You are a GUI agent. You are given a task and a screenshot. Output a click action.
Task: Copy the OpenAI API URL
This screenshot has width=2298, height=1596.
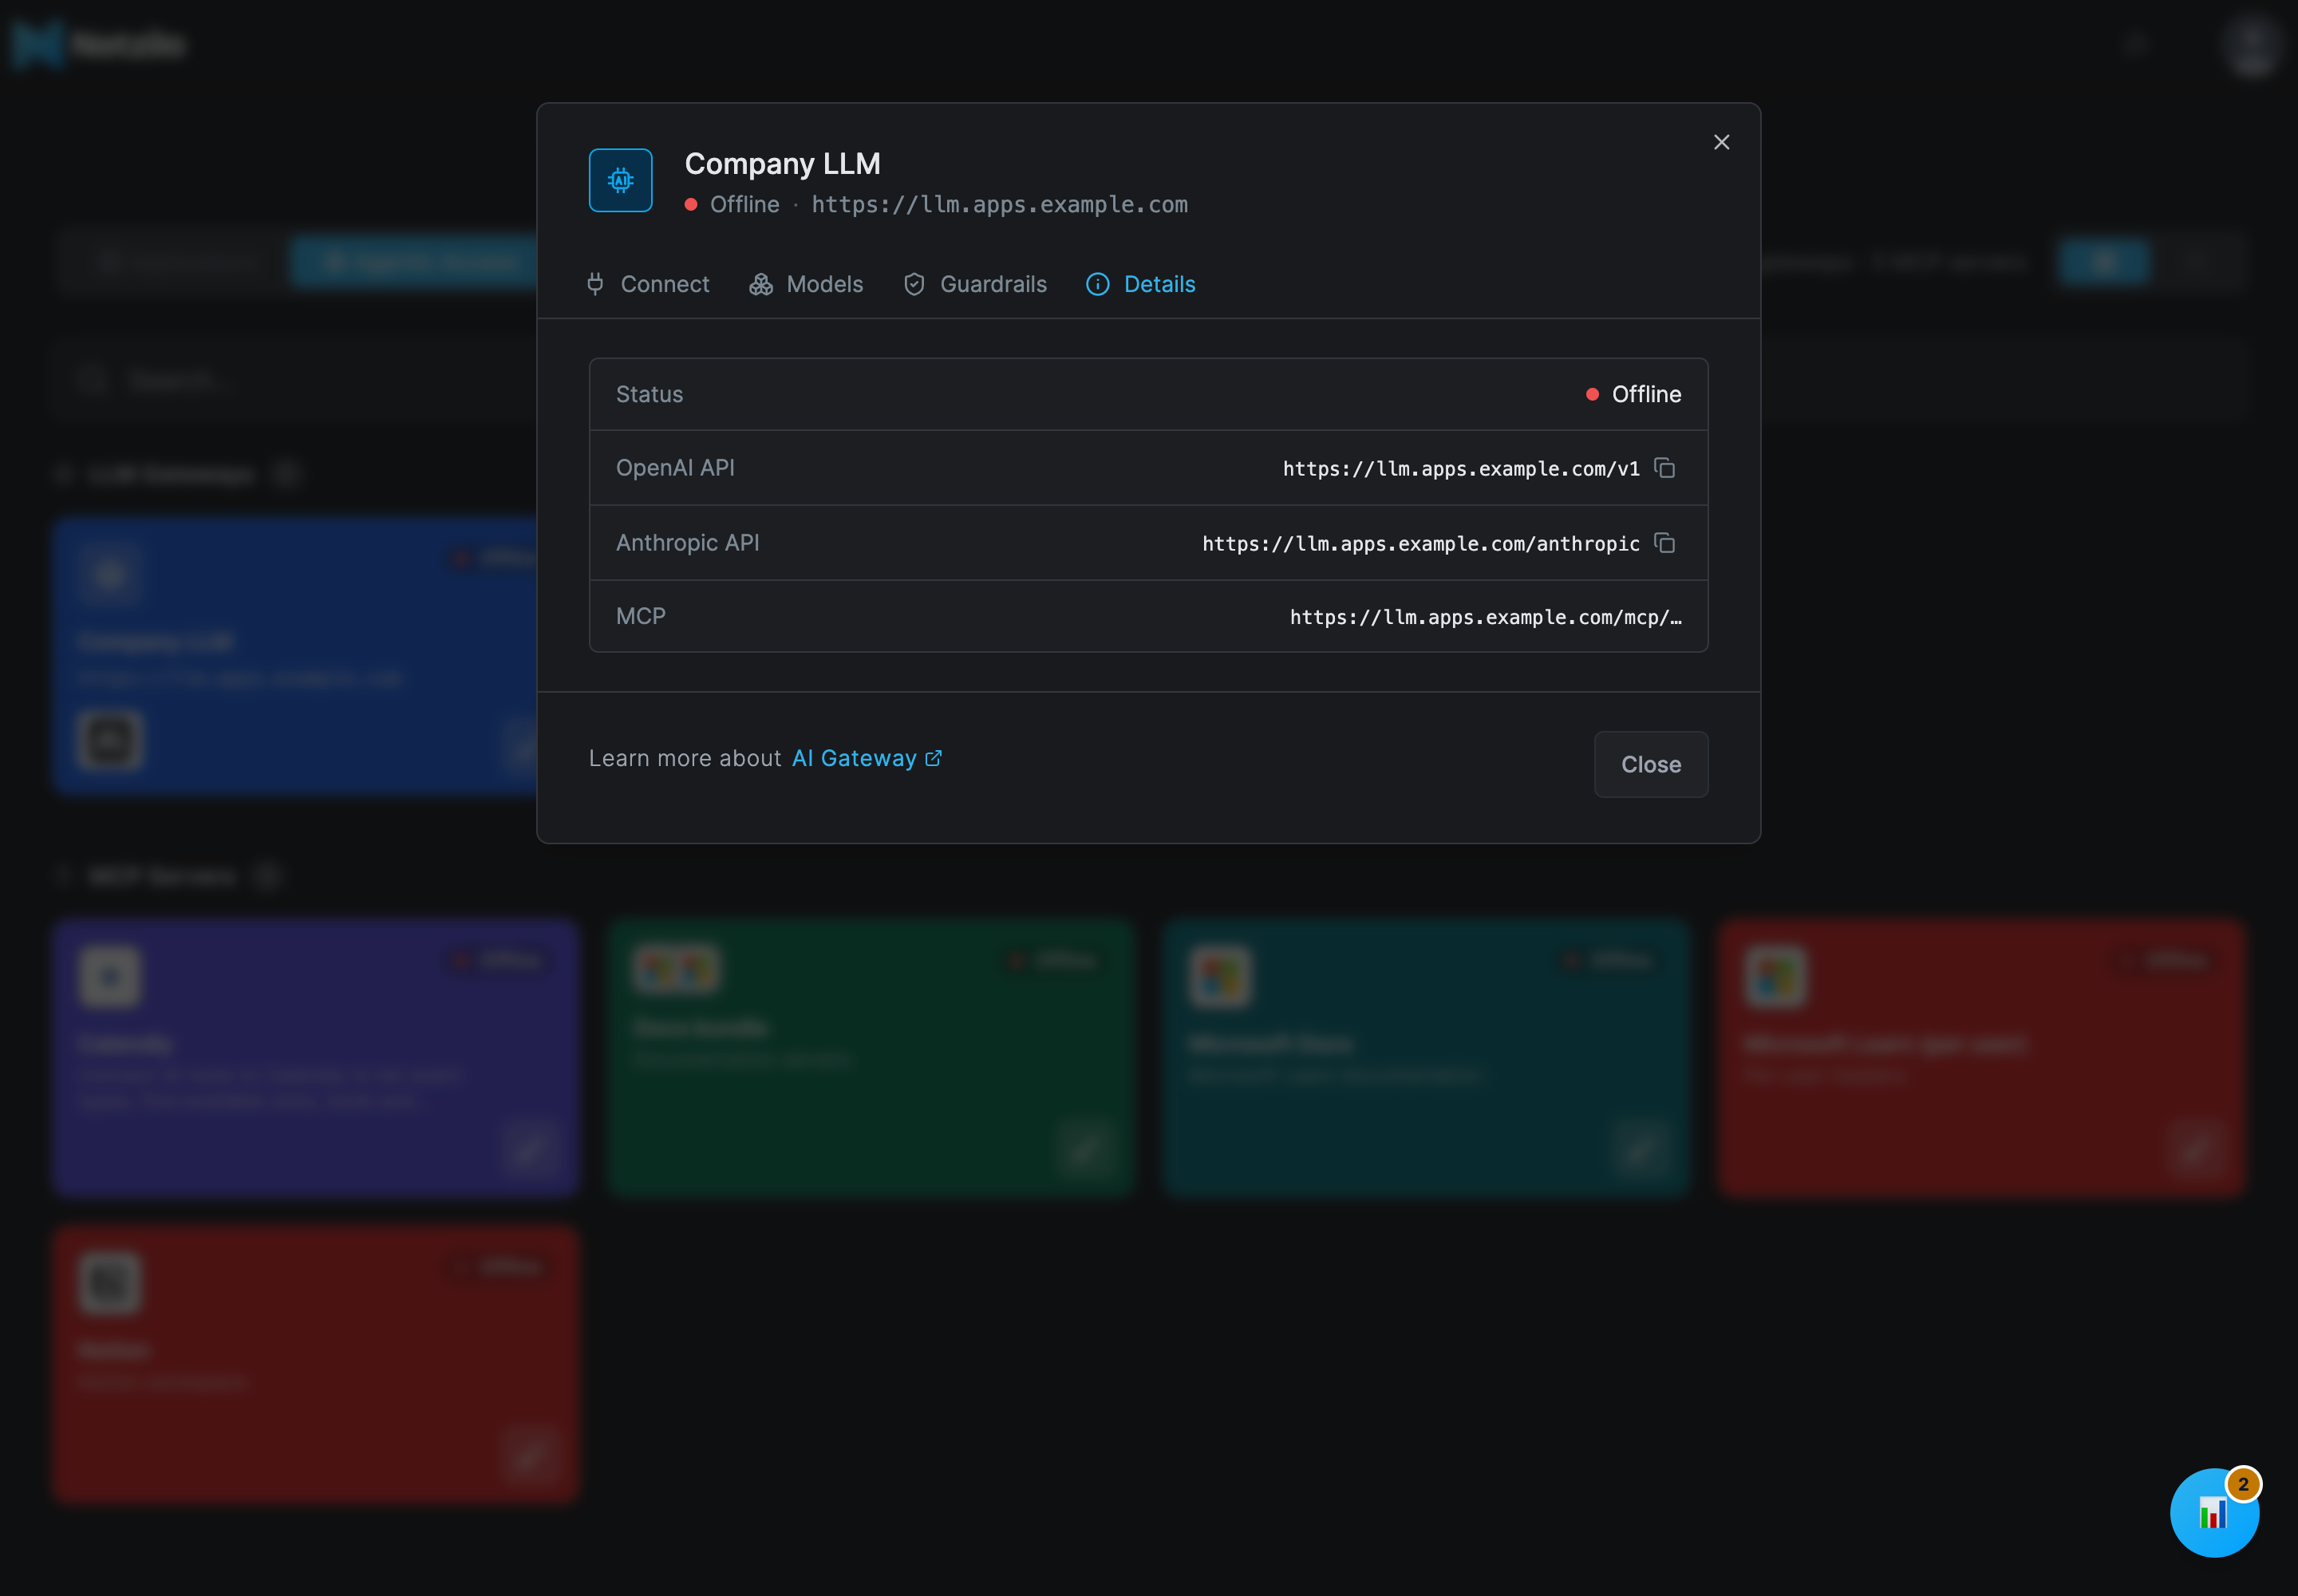tap(1664, 468)
